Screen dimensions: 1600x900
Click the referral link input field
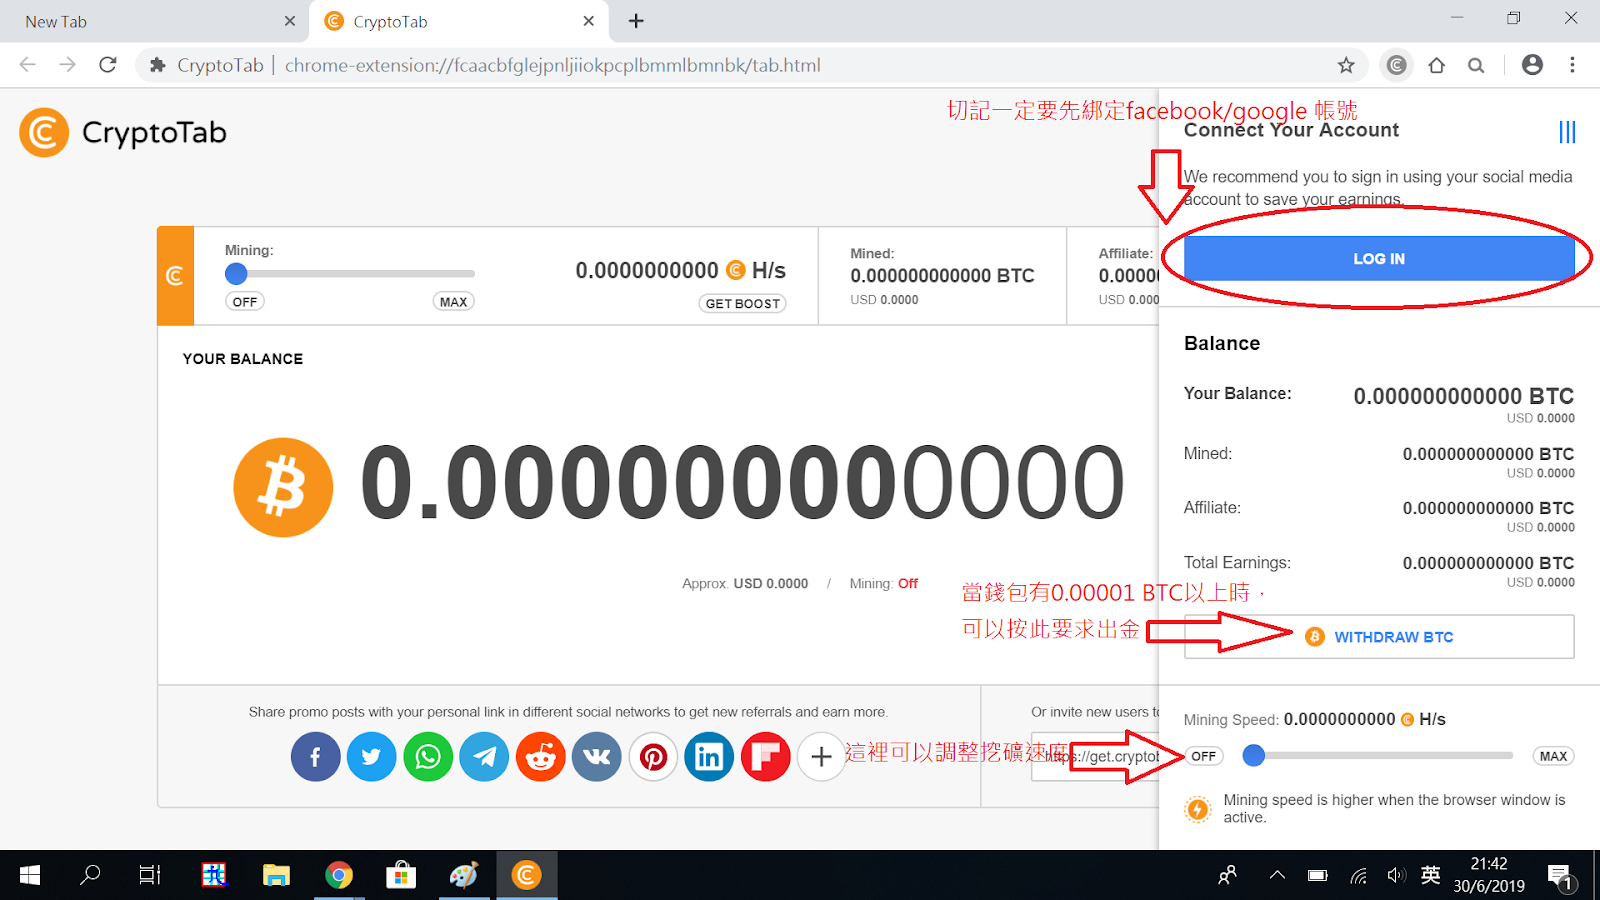[x=1095, y=757]
